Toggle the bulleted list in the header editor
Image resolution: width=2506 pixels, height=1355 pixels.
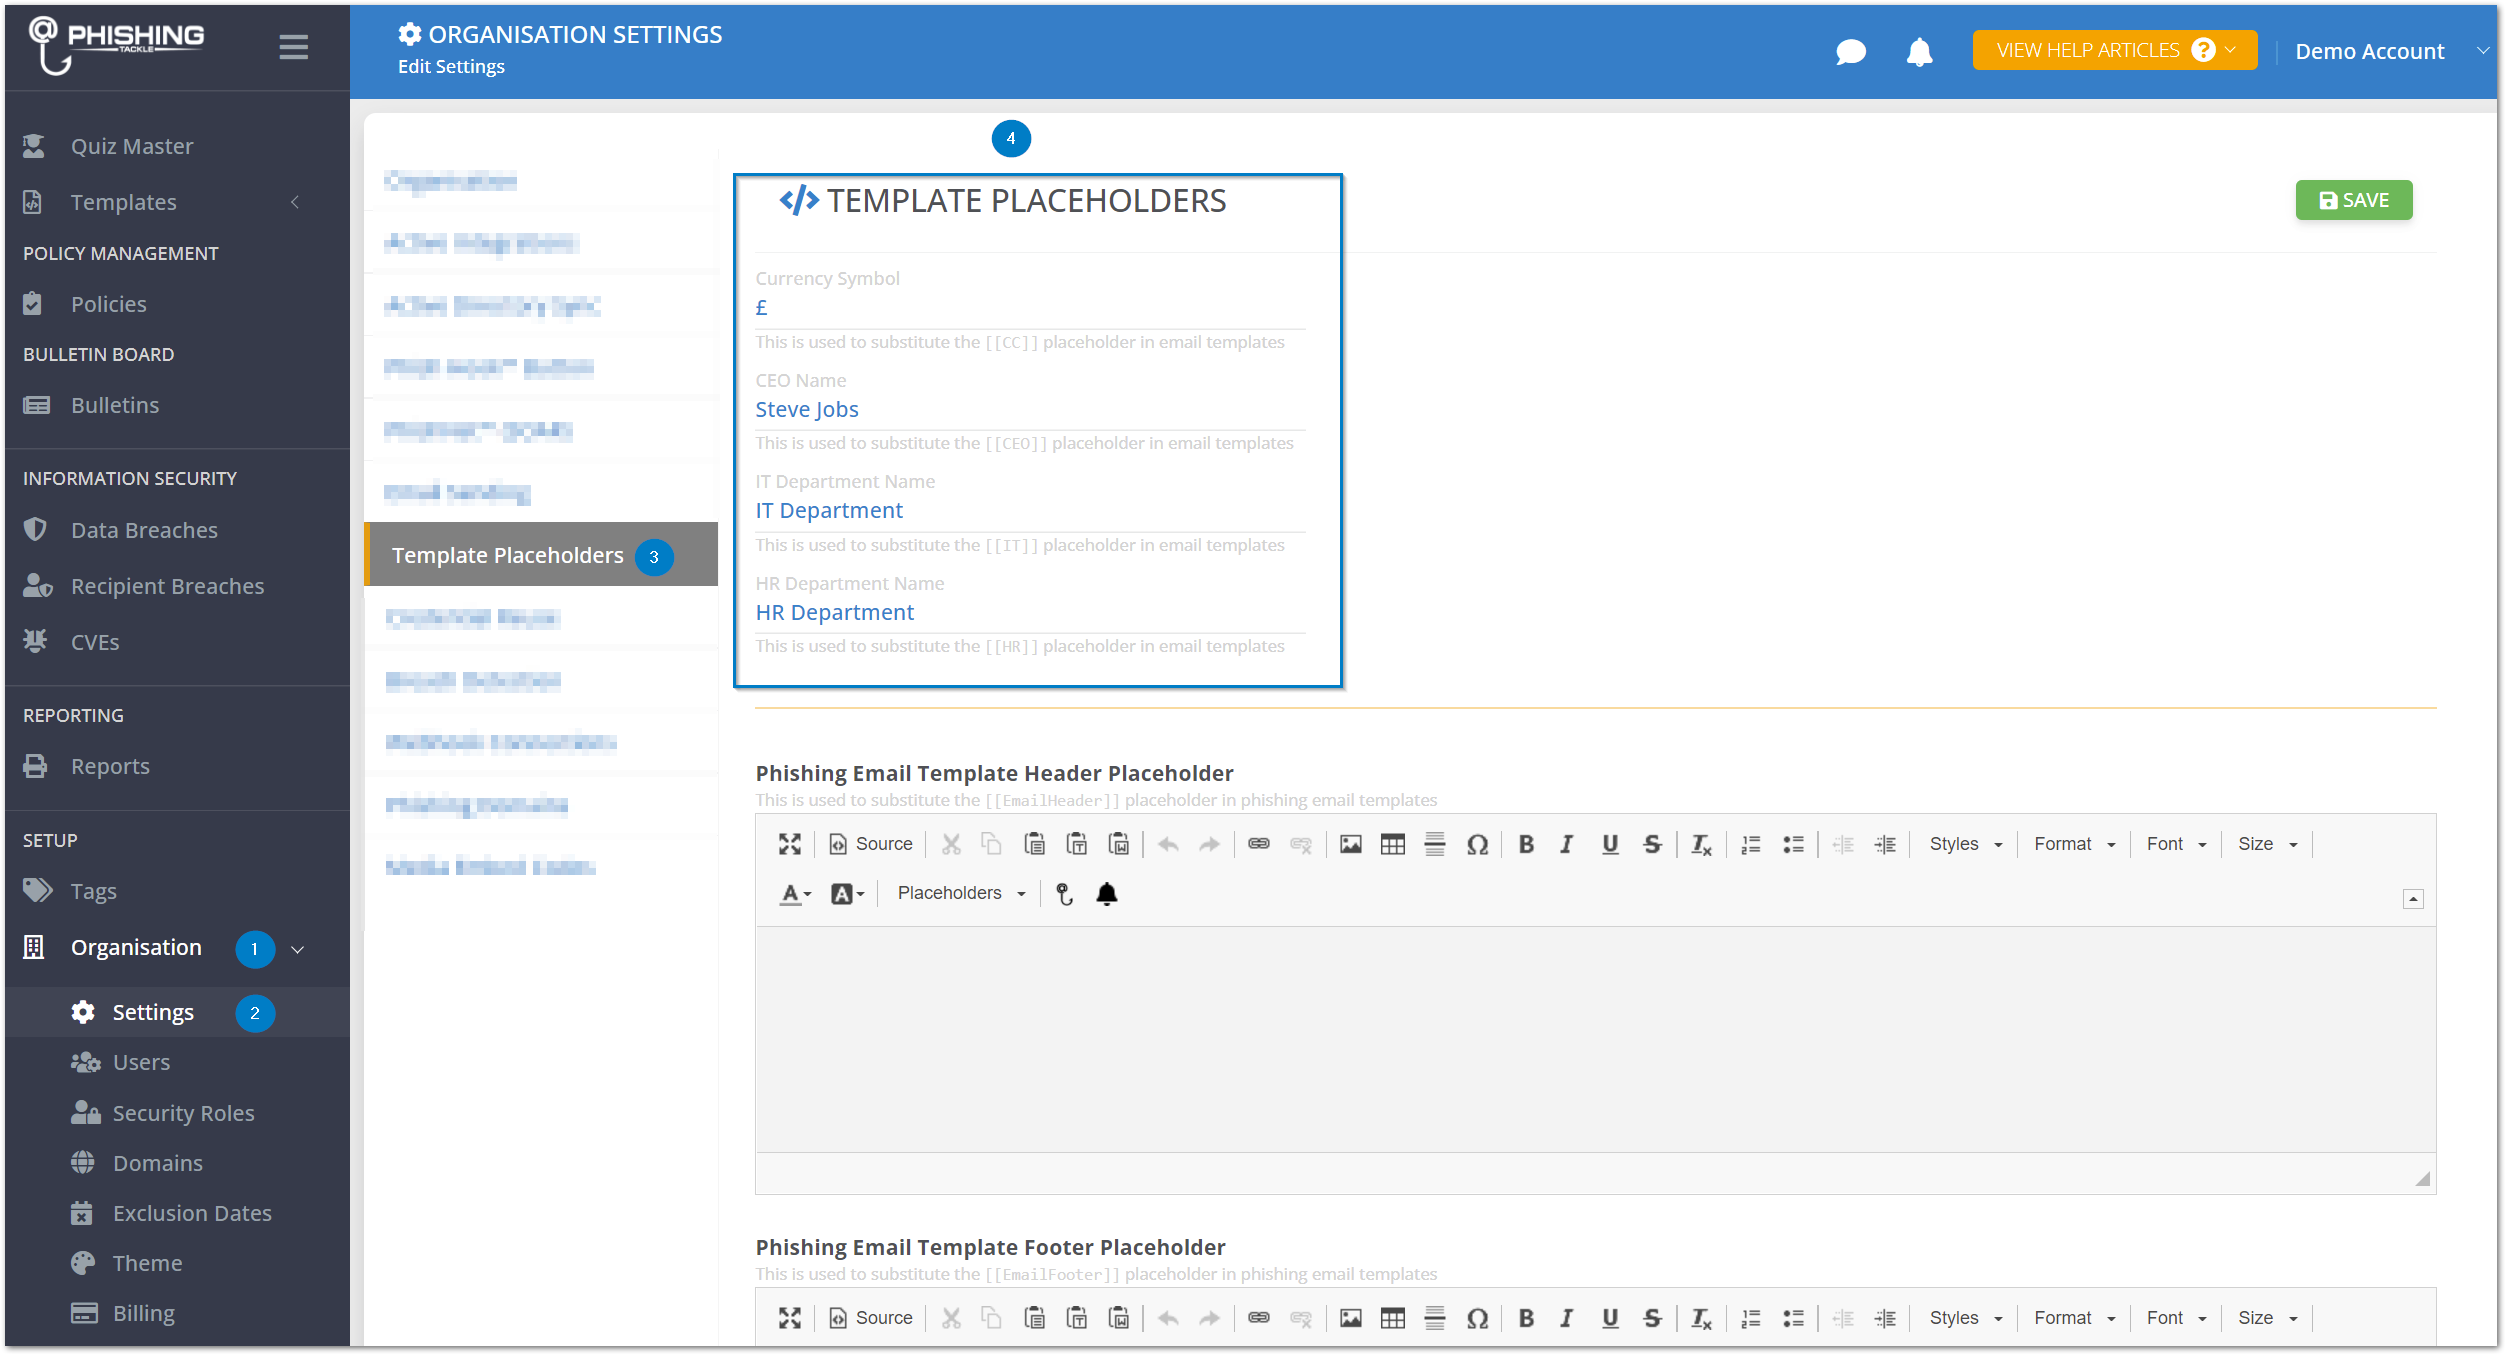click(x=1794, y=844)
